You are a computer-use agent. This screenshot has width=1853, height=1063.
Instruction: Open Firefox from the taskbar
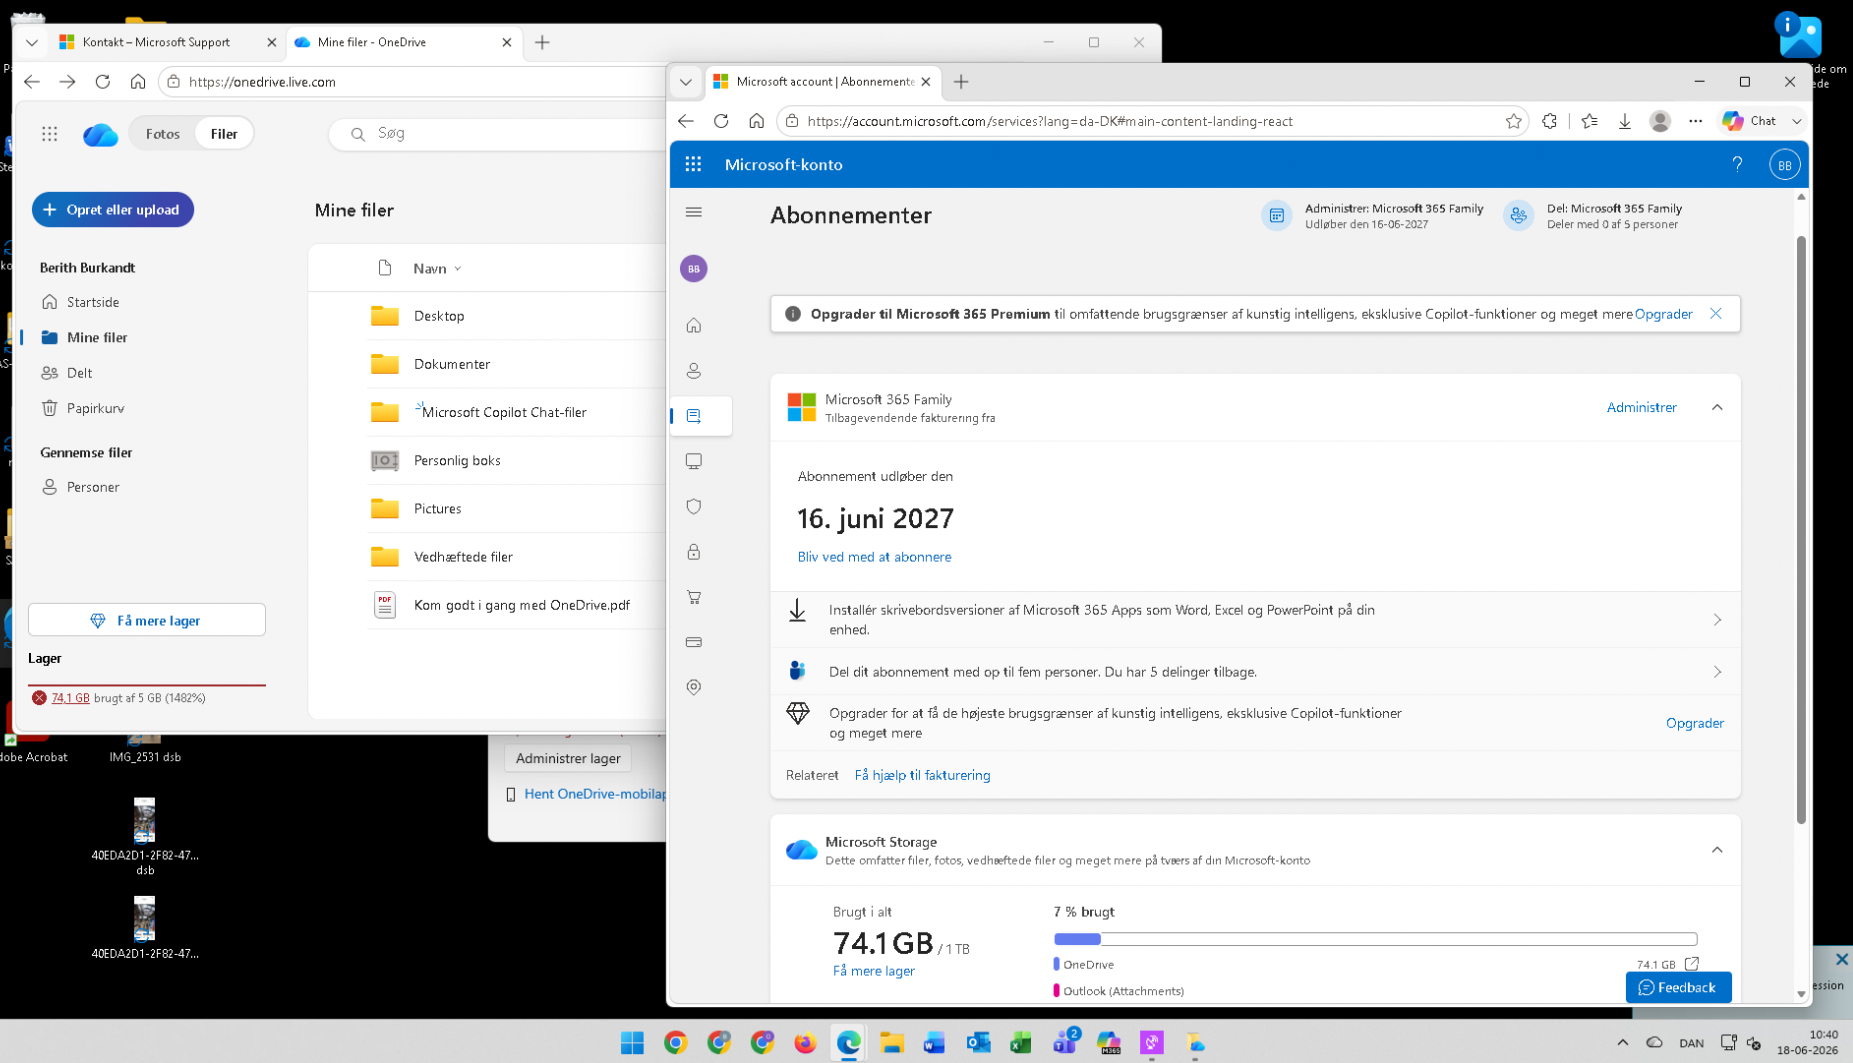point(805,1043)
